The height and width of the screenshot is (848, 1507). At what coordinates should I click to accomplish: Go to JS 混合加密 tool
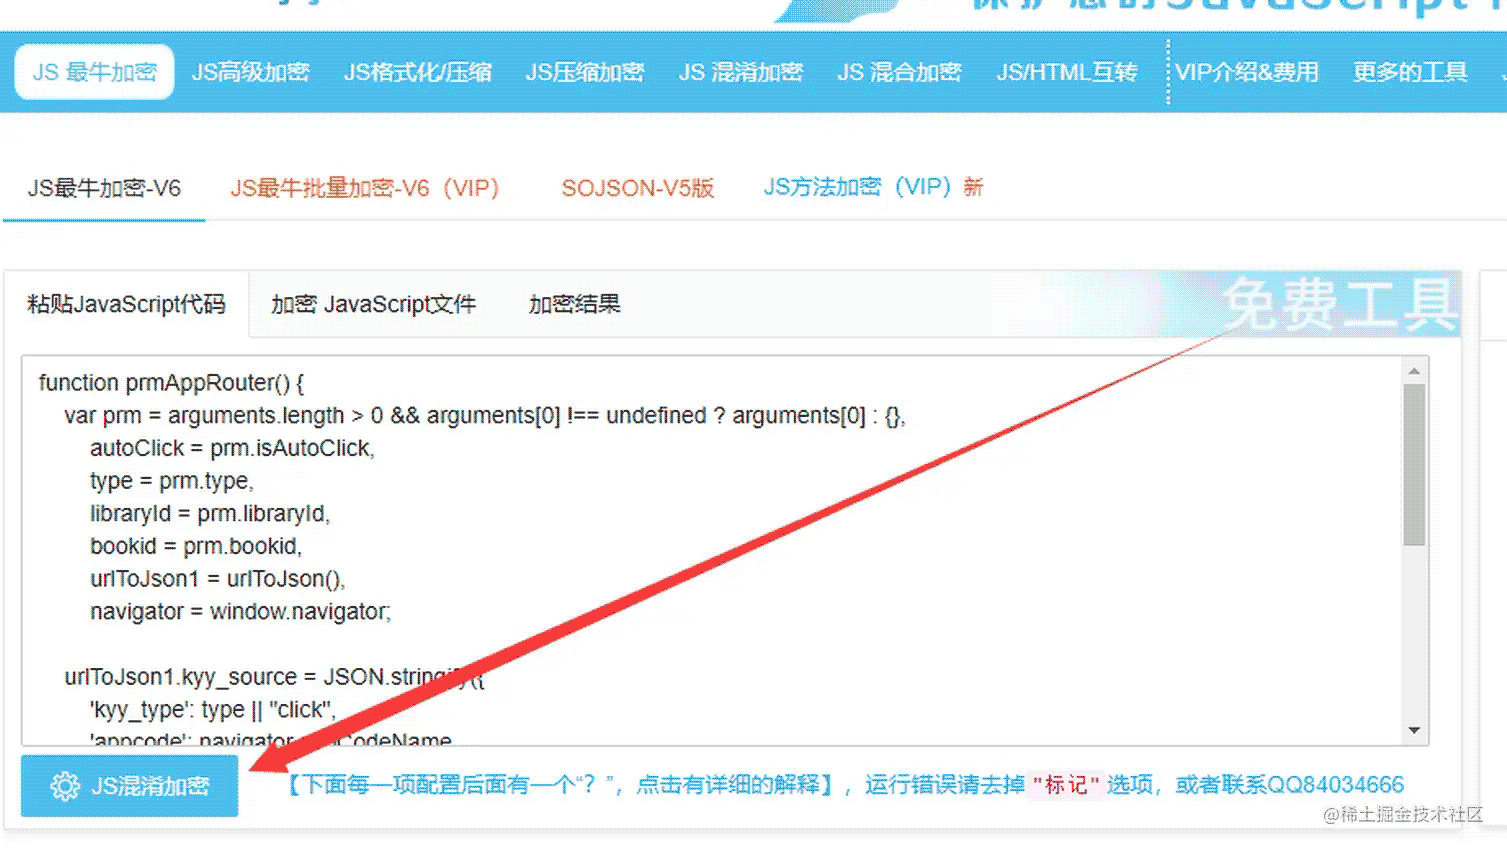click(900, 71)
